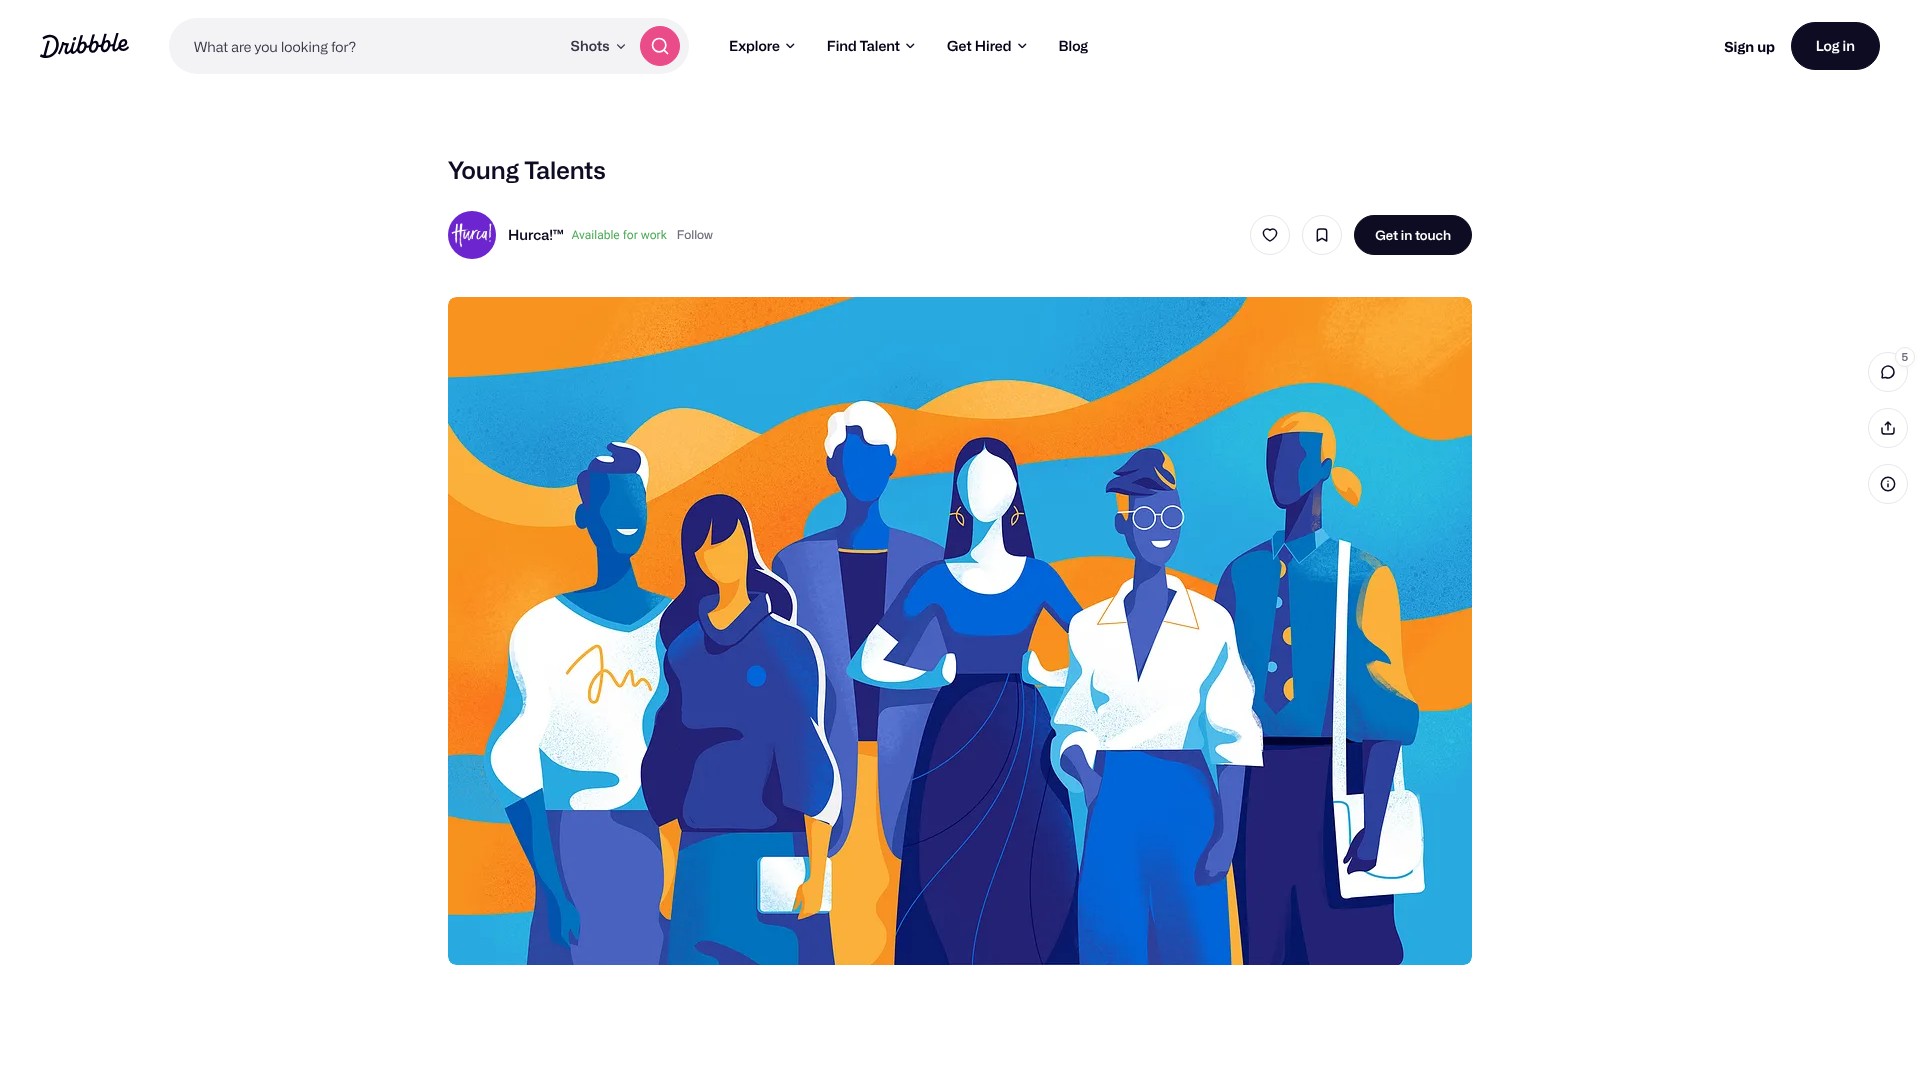The image size is (1920, 1080).
Task: Focus the 'What are you looking for?' field
Action: (x=372, y=46)
